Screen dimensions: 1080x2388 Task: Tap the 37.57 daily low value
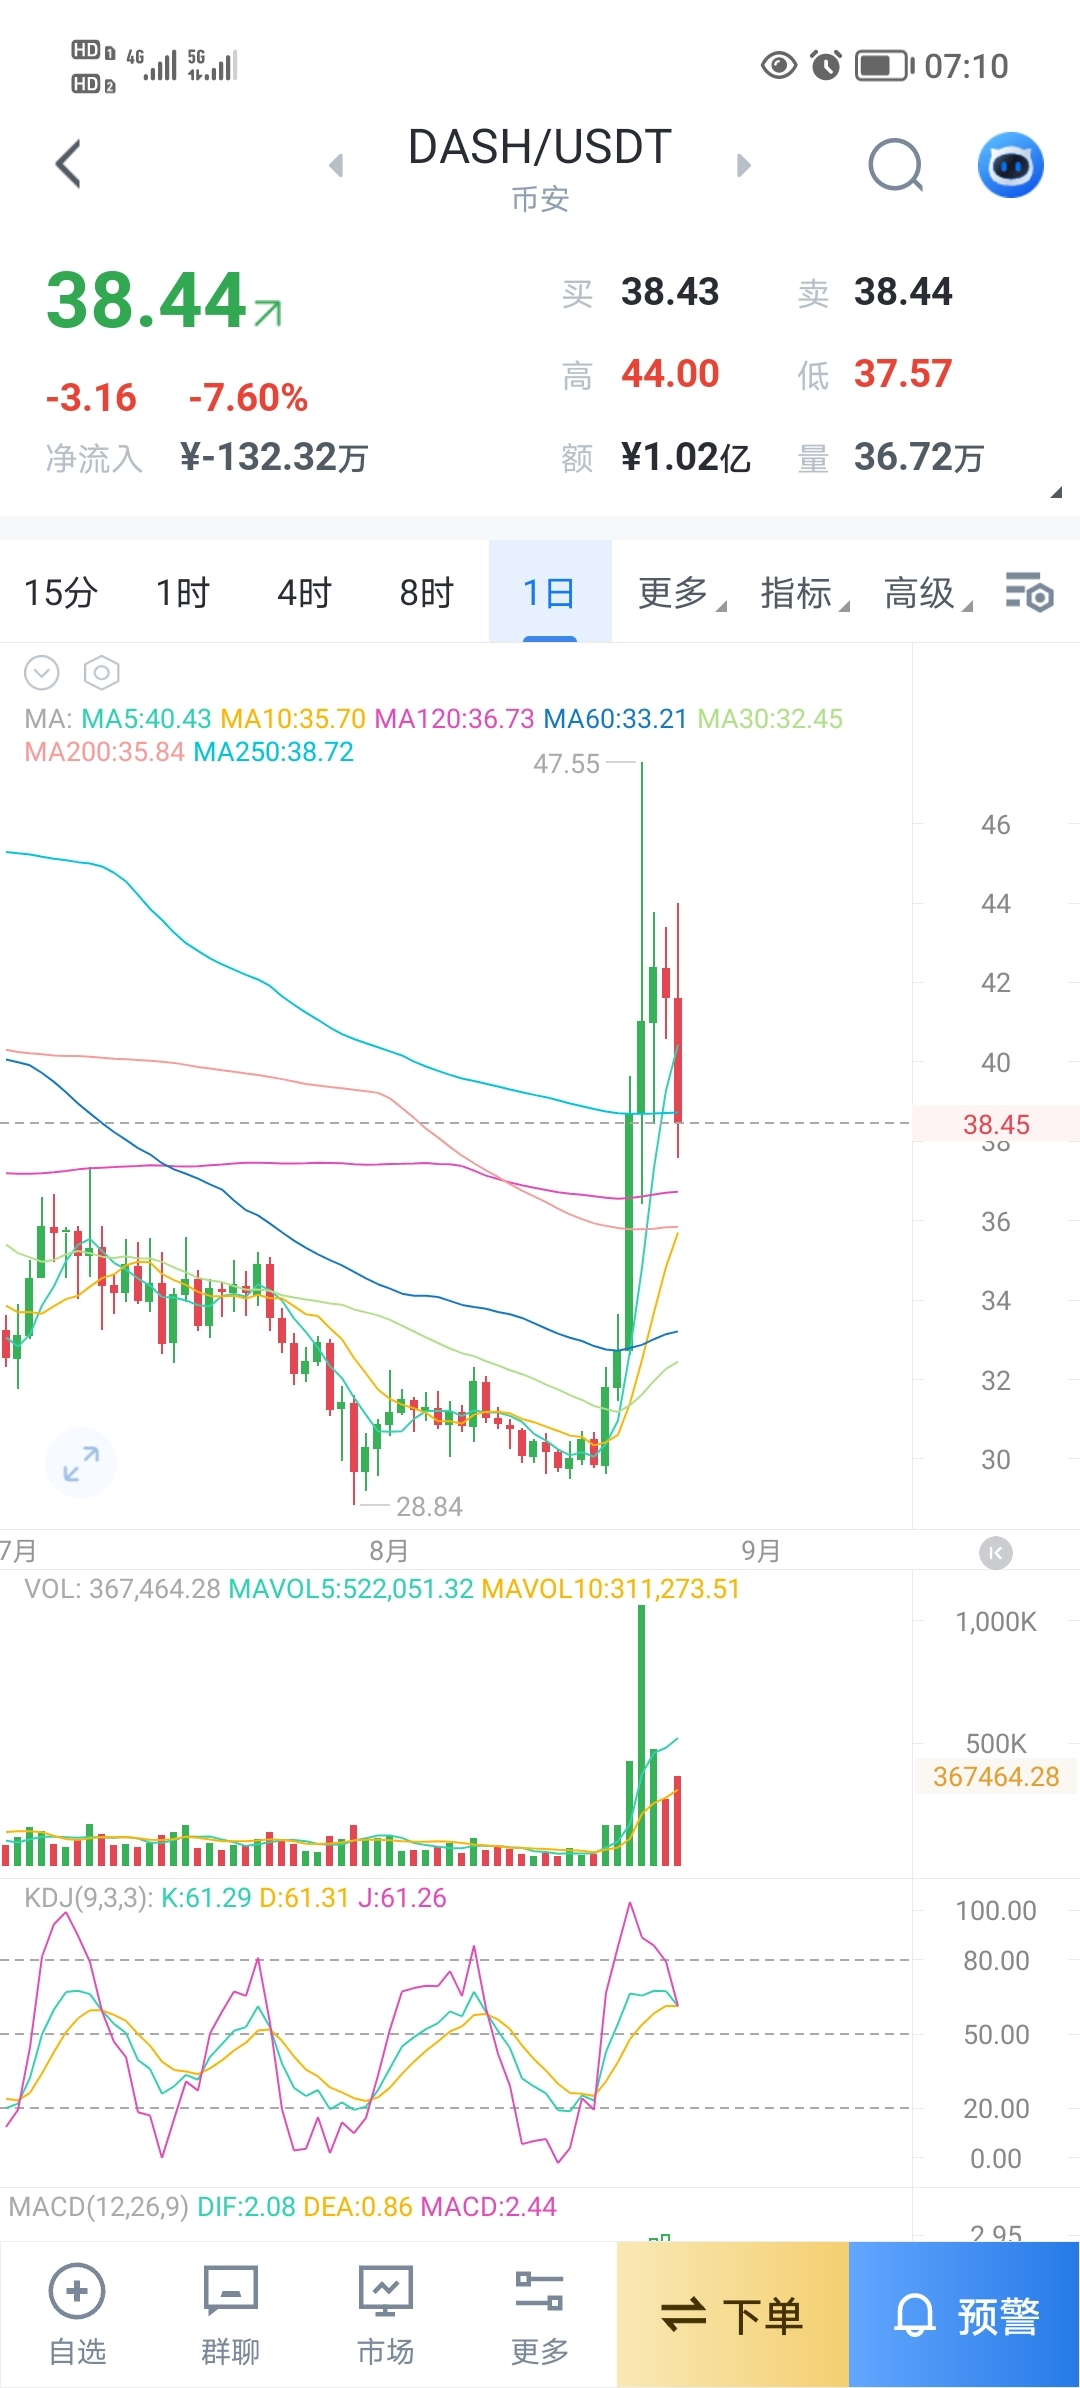pos(903,374)
